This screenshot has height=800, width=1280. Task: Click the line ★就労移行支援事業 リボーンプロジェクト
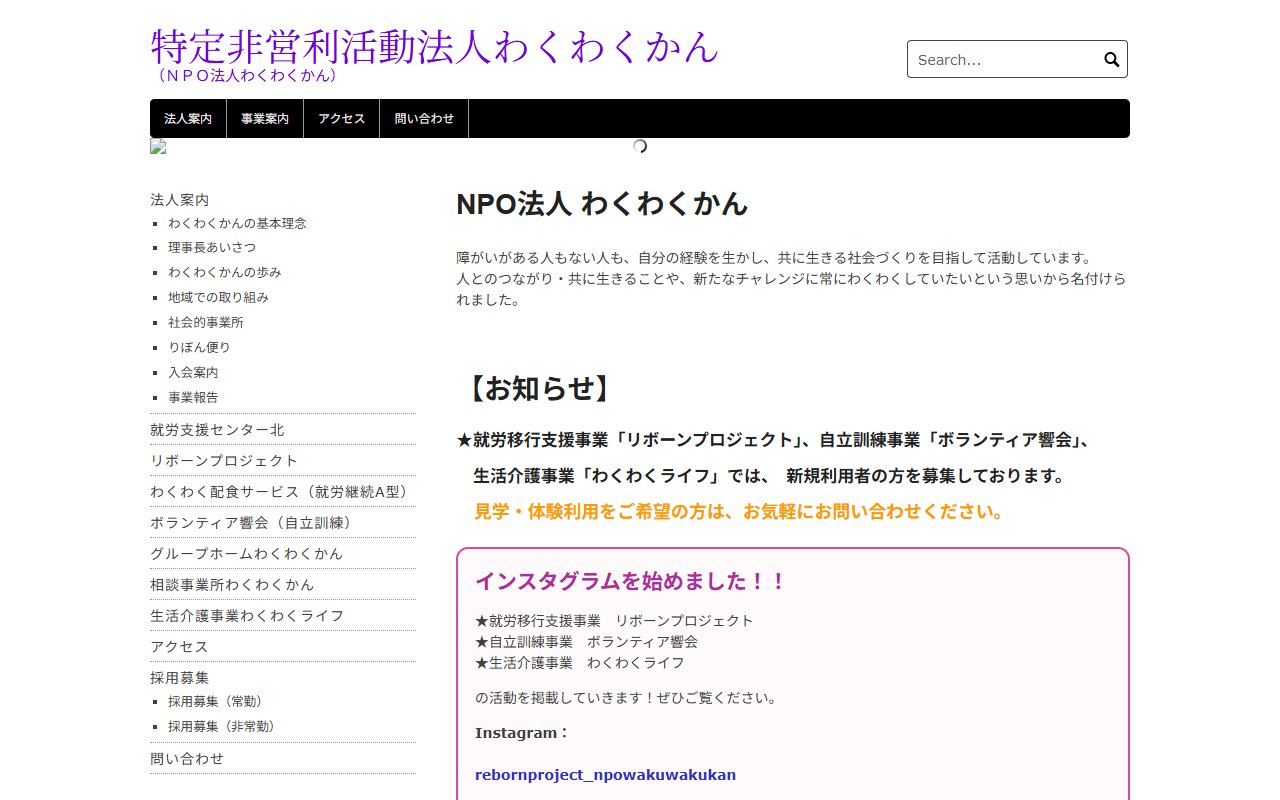(614, 620)
